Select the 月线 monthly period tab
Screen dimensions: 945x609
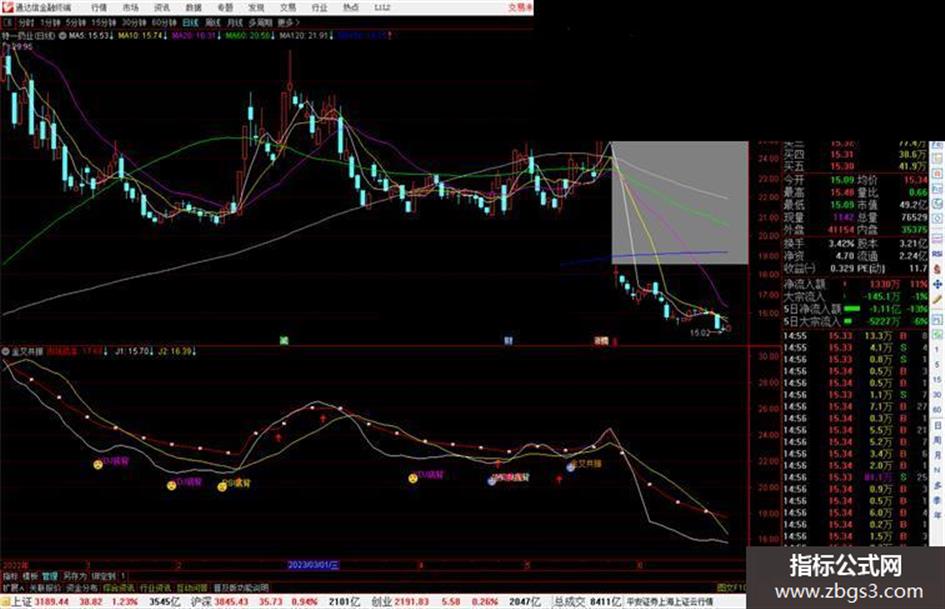(x=234, y=23)
